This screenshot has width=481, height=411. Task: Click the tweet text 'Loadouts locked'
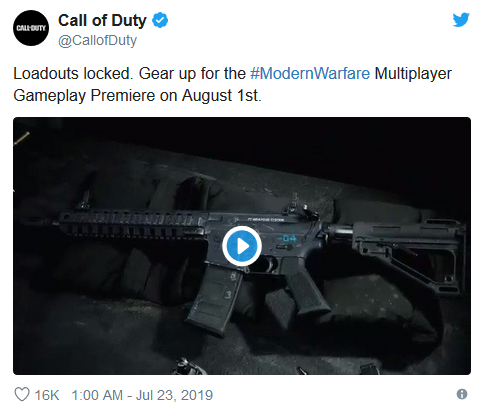pos(73,73)
